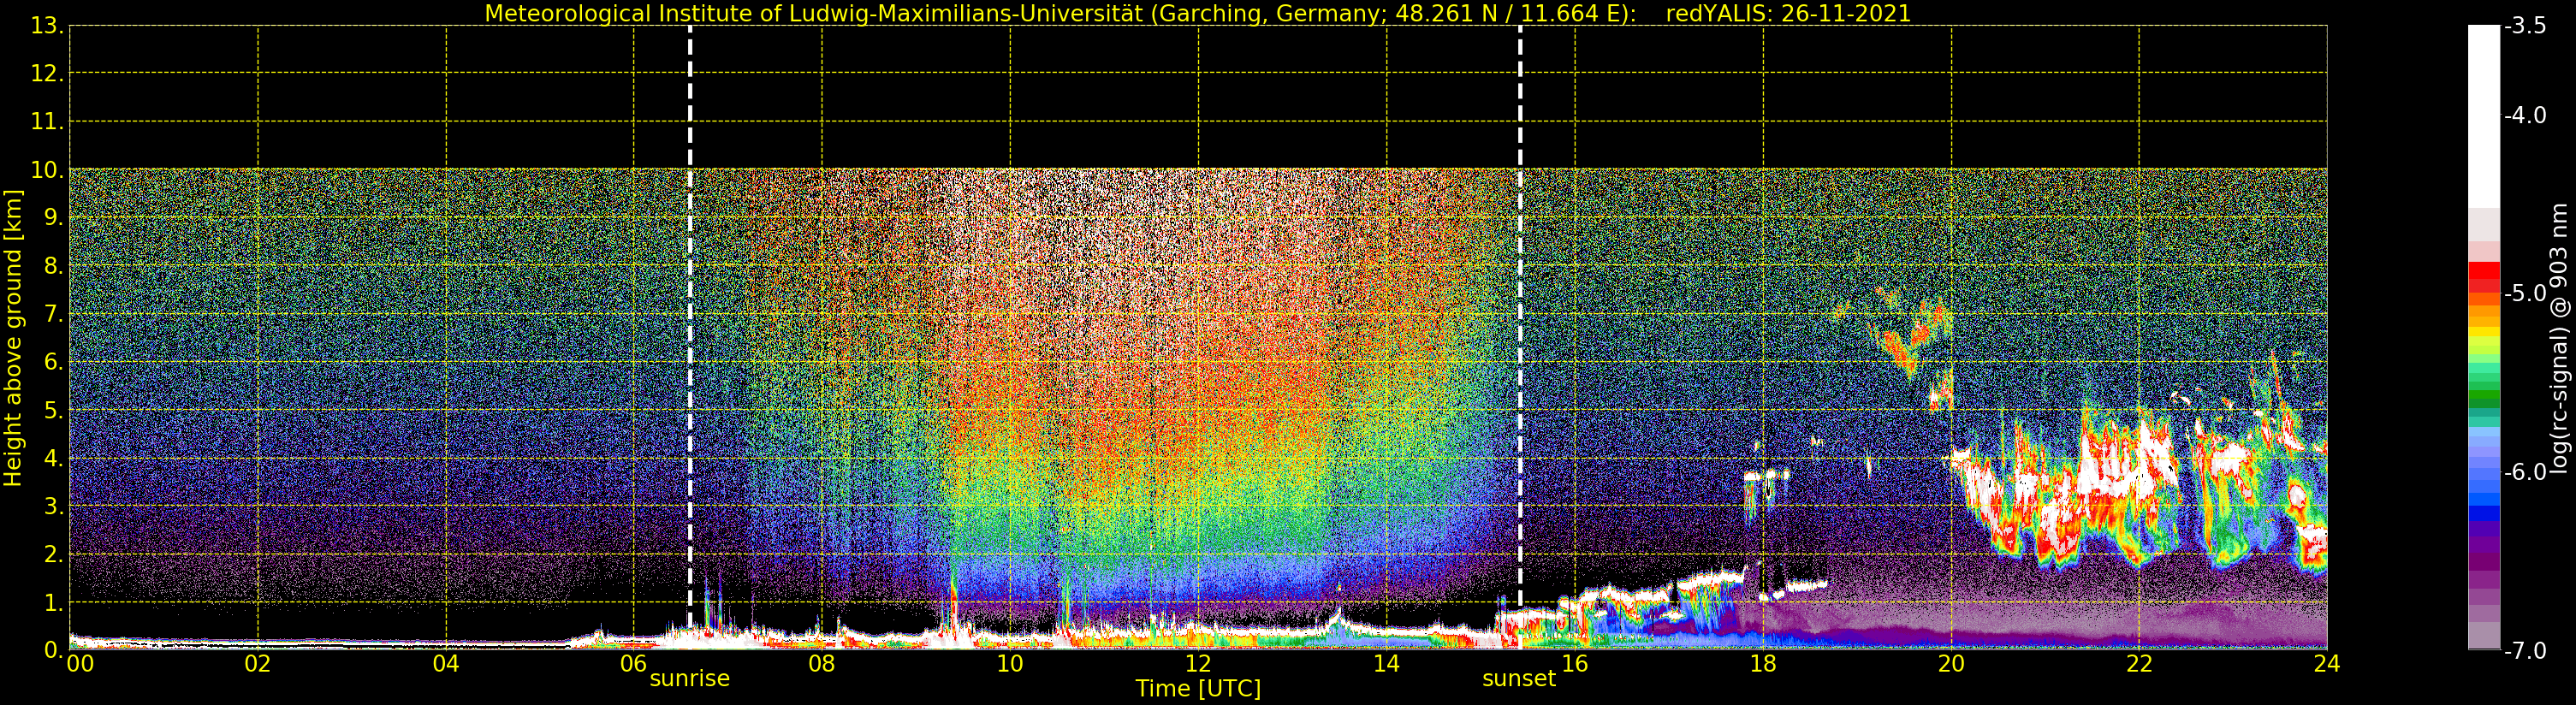Click the 'Height above ground [km]' axis label

point(13,338)
